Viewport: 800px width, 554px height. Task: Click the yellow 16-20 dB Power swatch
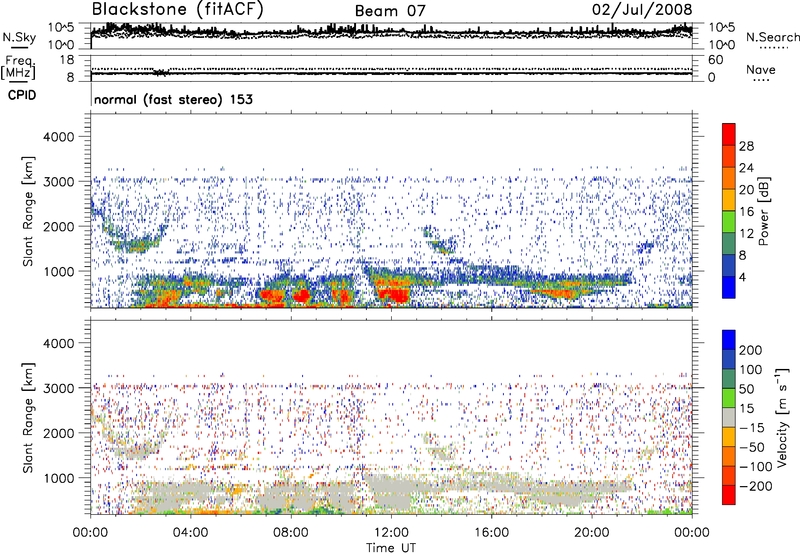coord(729,199)
